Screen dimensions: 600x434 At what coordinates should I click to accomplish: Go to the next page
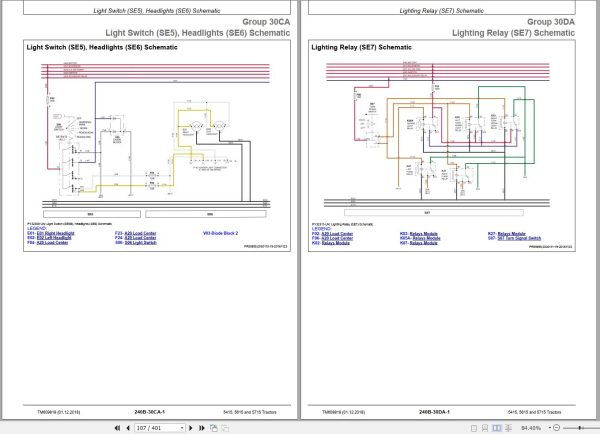(191, 428)
